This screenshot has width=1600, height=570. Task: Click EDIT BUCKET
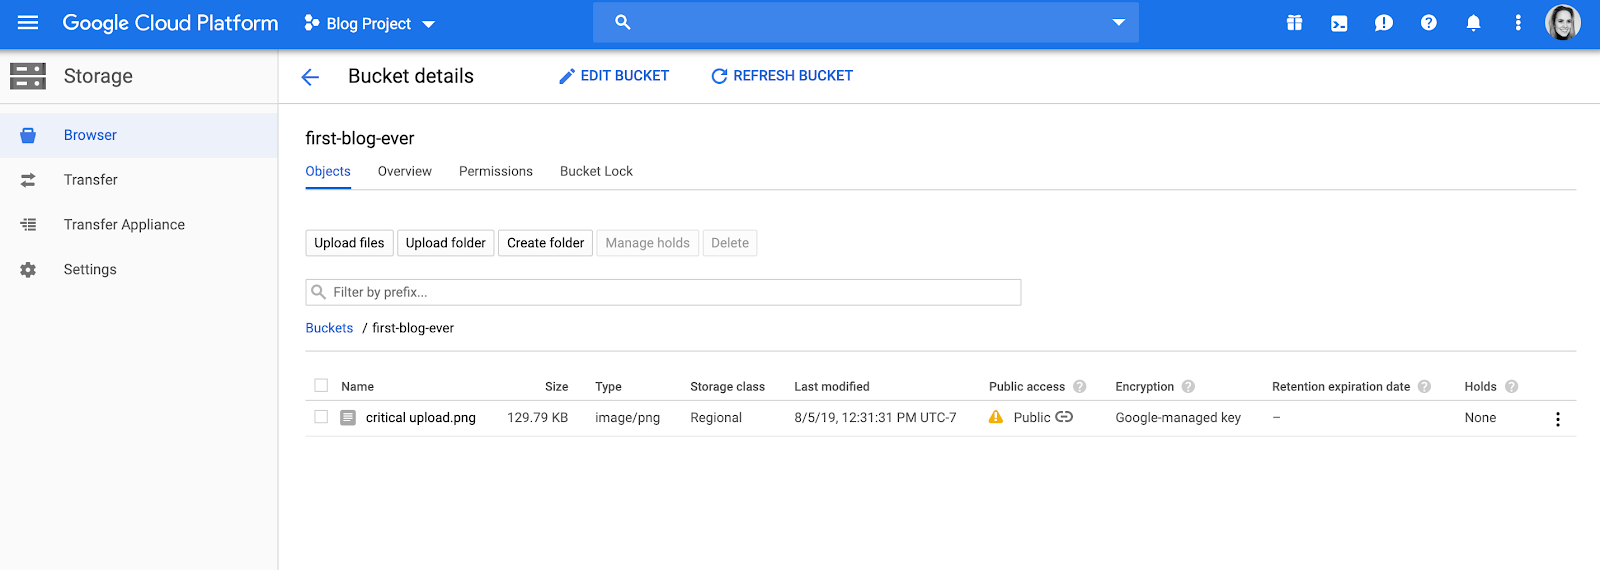tap(614, 76)
